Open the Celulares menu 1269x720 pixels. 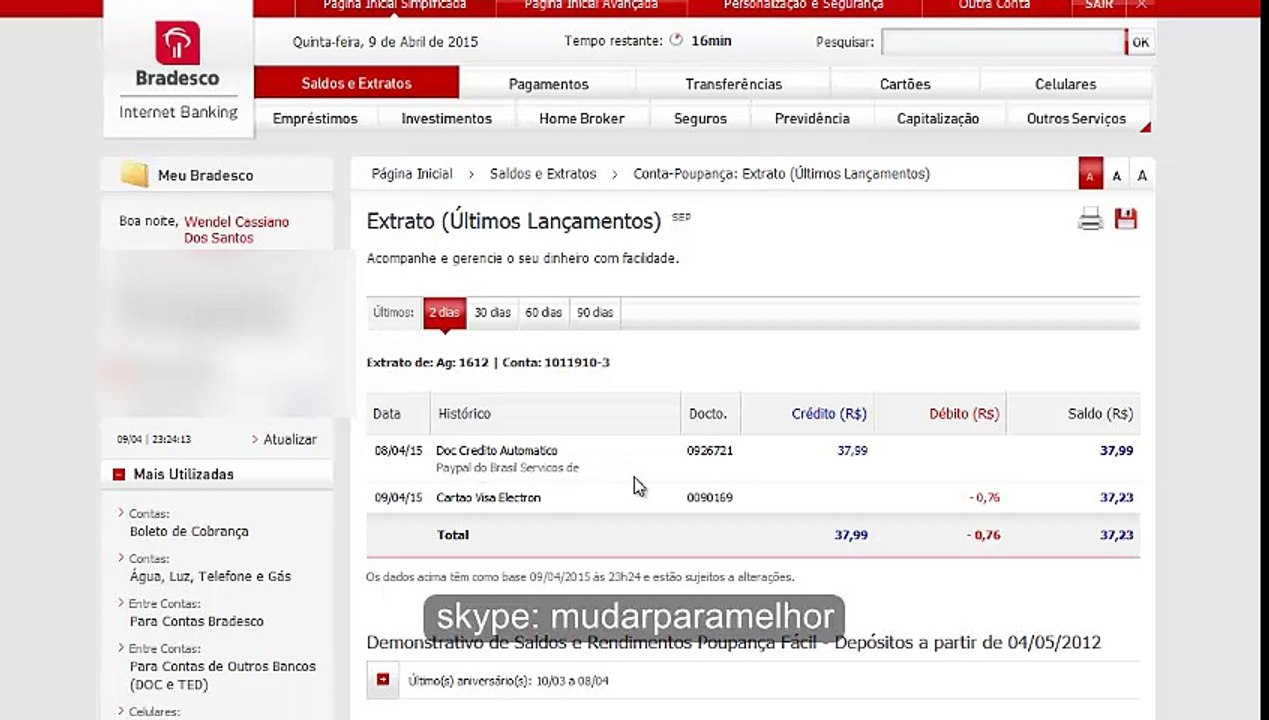pyautogui.click(x=1065, y=84)
